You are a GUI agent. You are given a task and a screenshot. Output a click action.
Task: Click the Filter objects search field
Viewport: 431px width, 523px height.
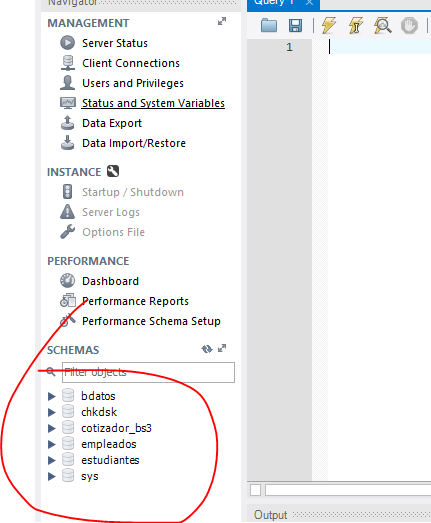click(148, 372)
